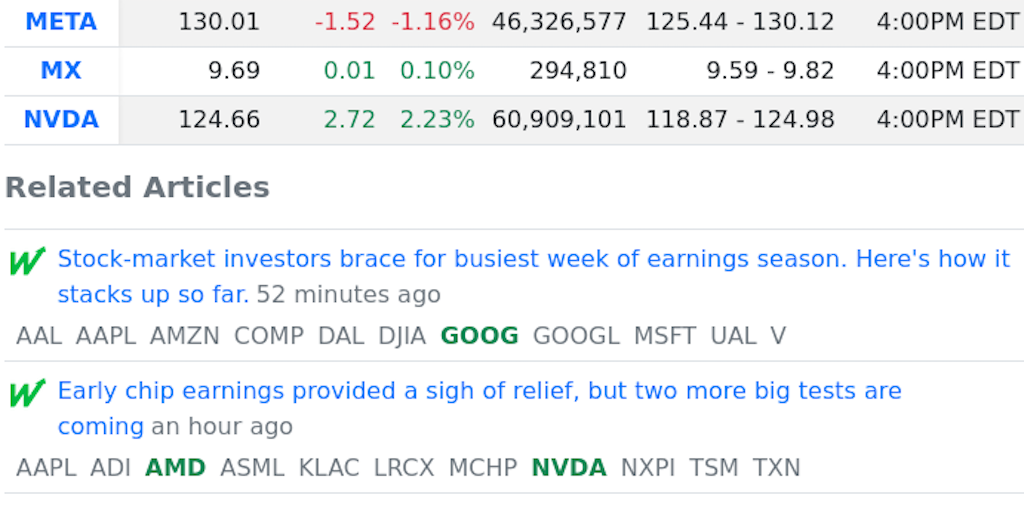Click the AAL ticker tag

(x=39, y=336)
